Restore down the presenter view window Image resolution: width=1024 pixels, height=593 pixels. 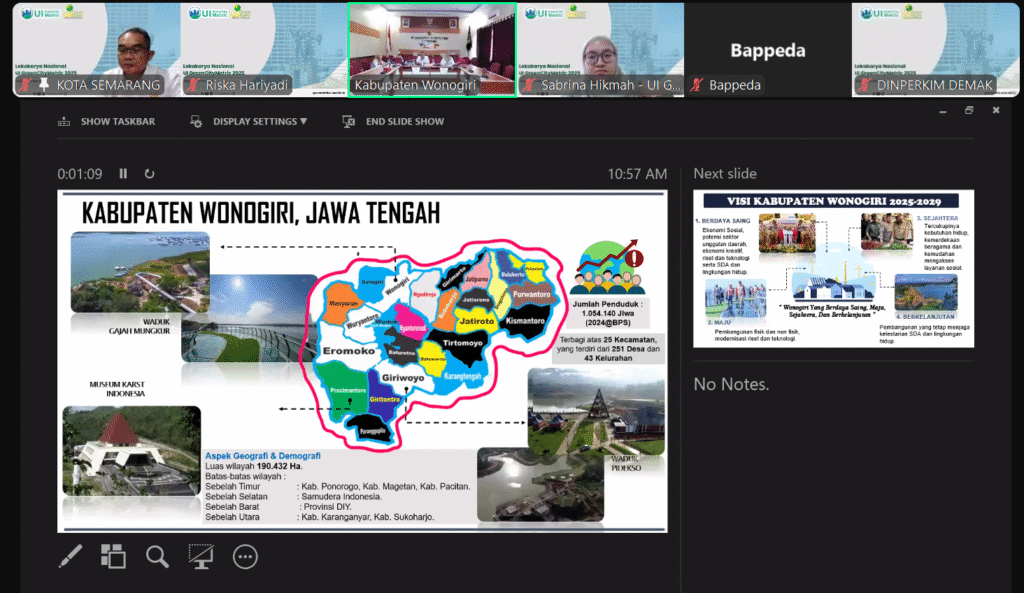[969, 111]
